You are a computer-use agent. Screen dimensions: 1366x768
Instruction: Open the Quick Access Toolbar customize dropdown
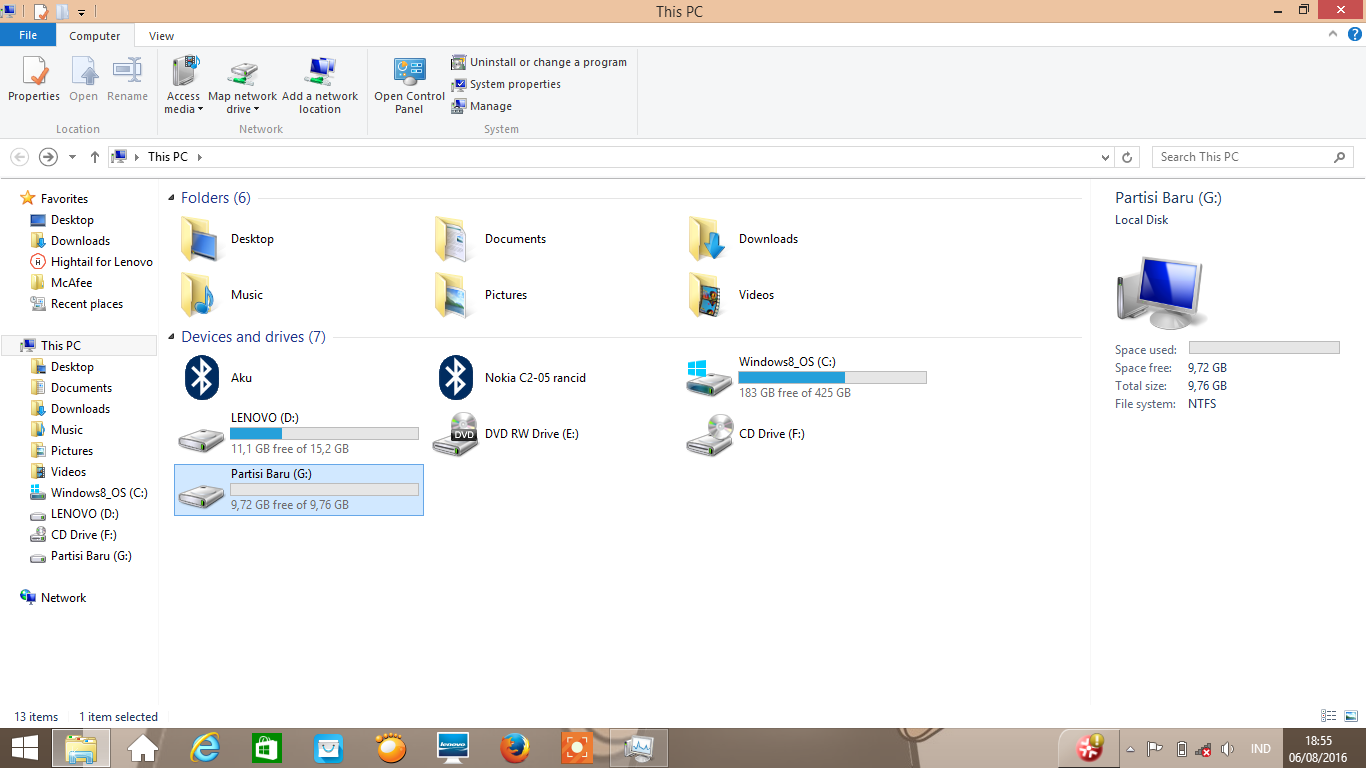point(81,12)
